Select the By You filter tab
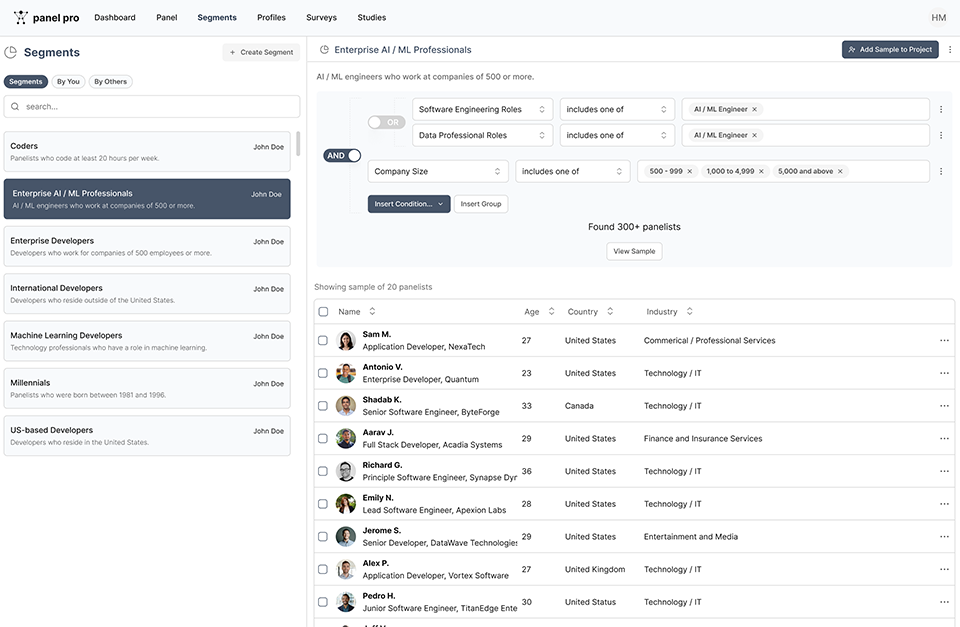Screen dimensions: 960x627 point(69,81)
